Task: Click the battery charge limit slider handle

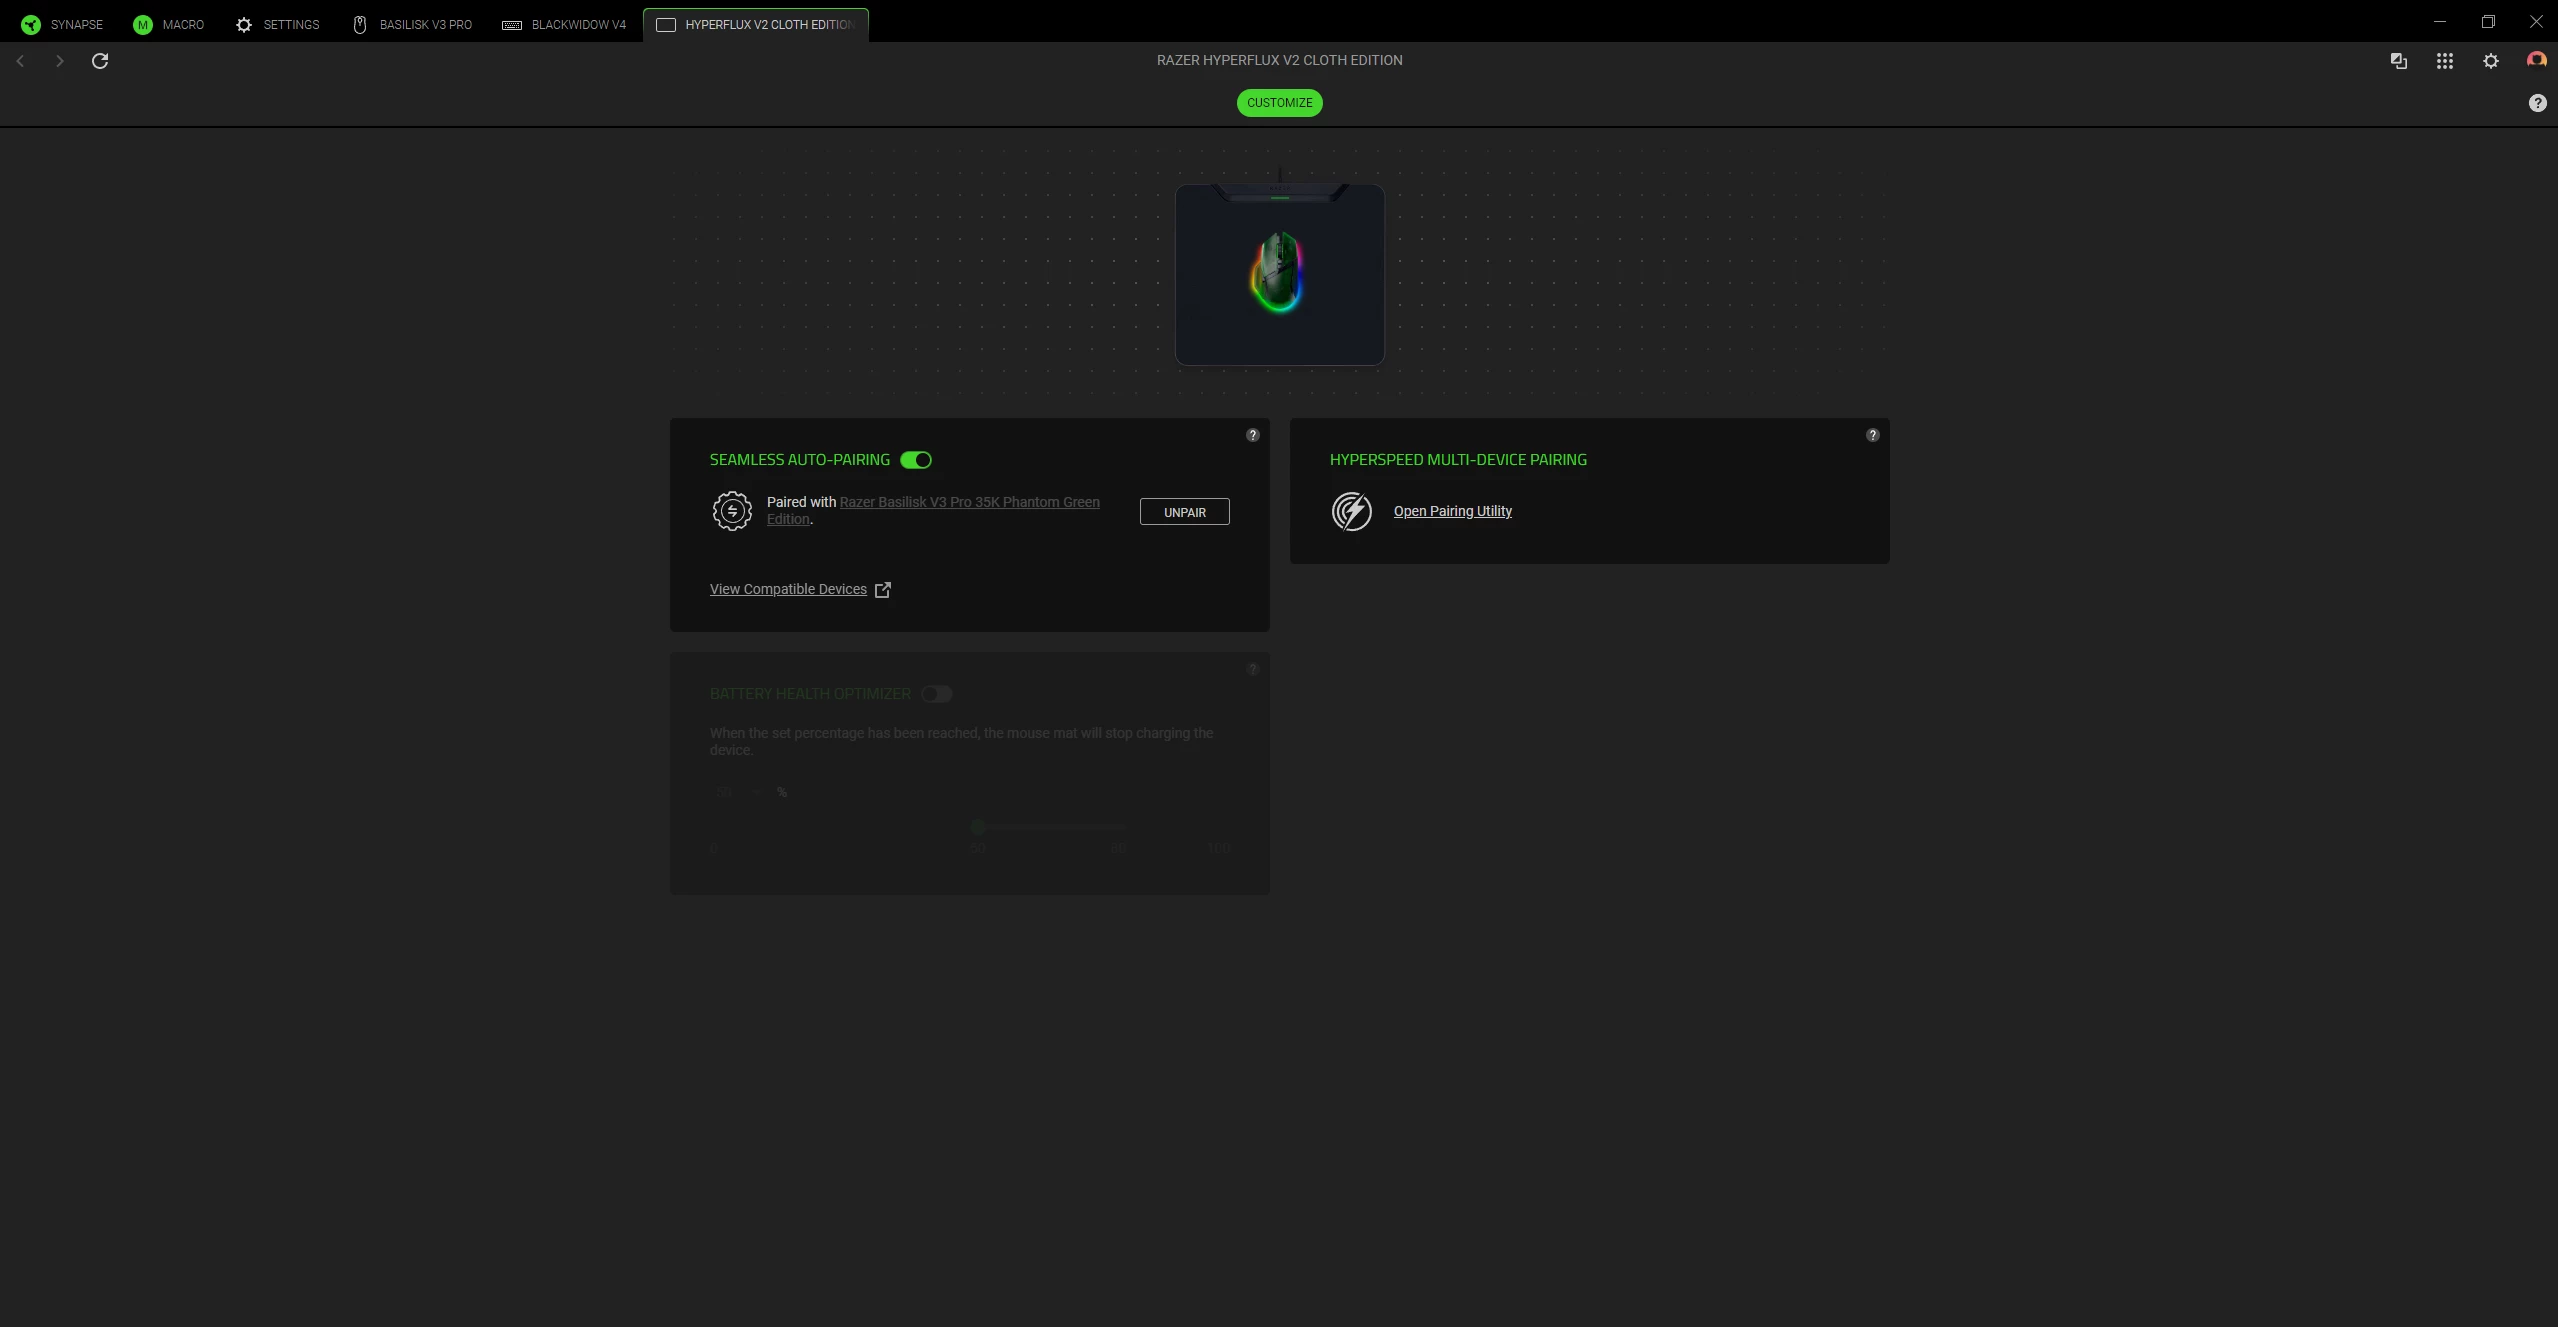Action: tap(978, 827)
